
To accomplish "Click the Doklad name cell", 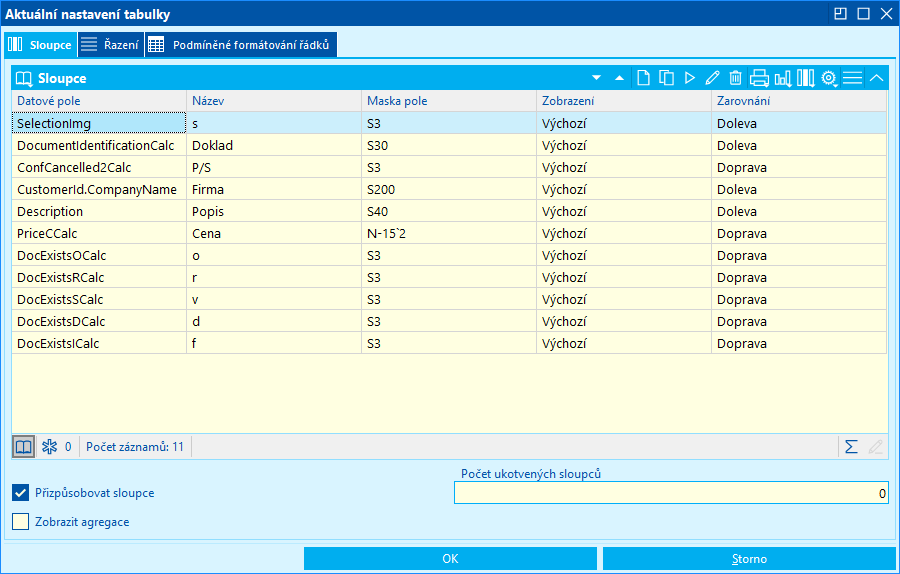I will pos(274,145).
